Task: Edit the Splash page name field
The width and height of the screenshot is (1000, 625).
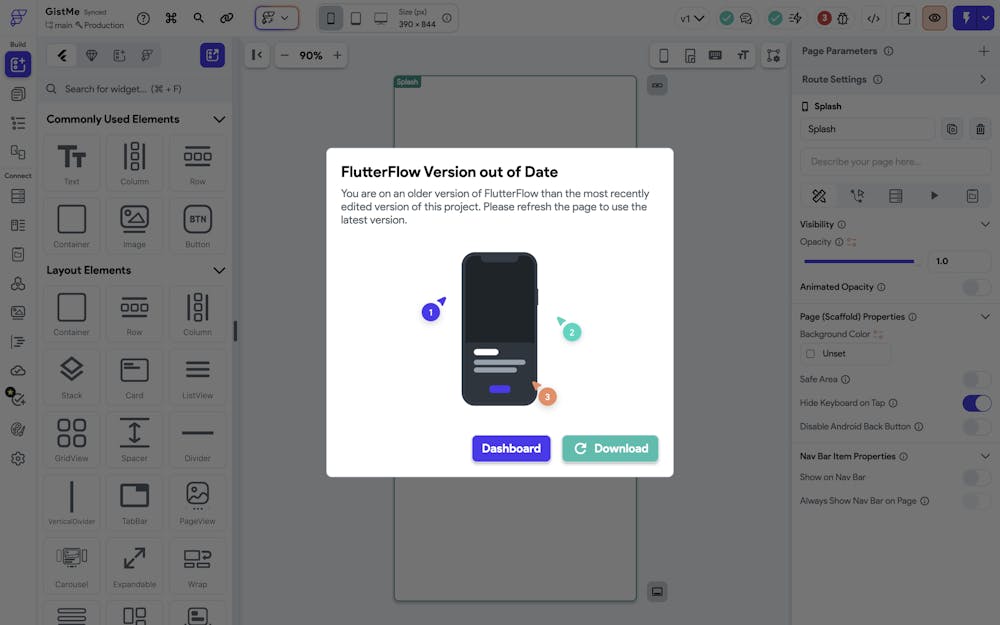Action: (867, 129)
